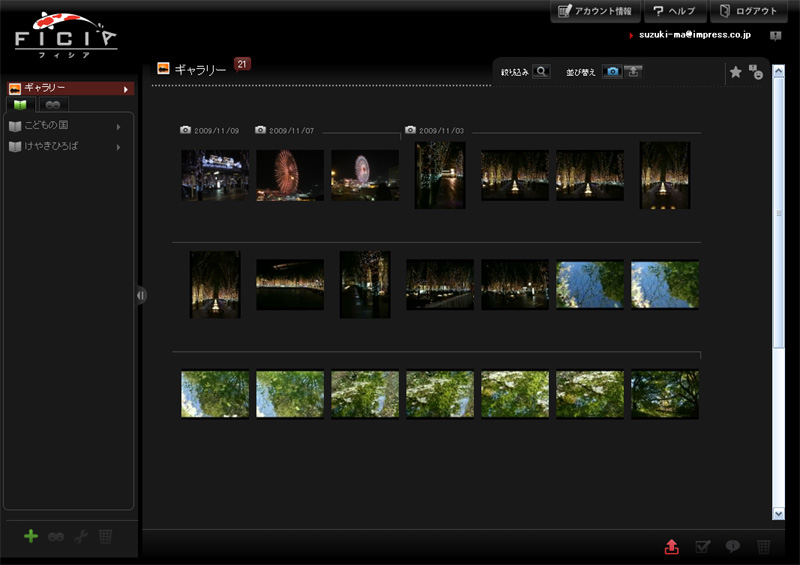This screenshot has height=565, width=800.
Task: Click the suzuki-ma@impress.co.jp account link
Action: [x=694, y=35]
